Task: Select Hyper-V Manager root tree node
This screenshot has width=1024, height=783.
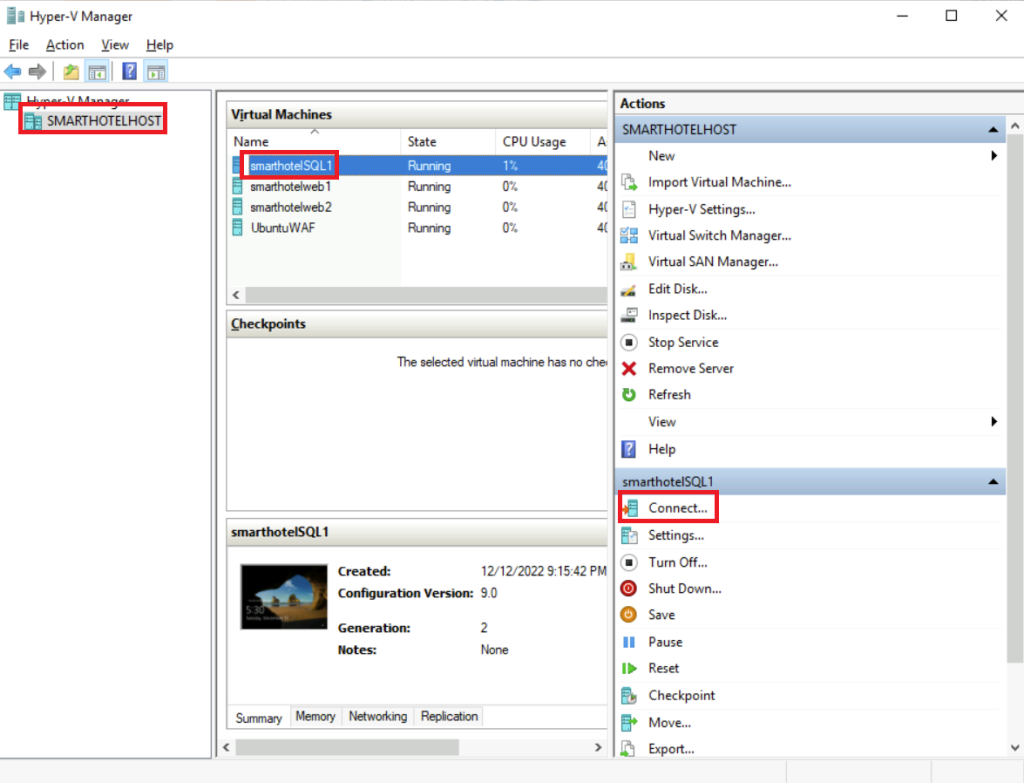Action: (77, 101)
